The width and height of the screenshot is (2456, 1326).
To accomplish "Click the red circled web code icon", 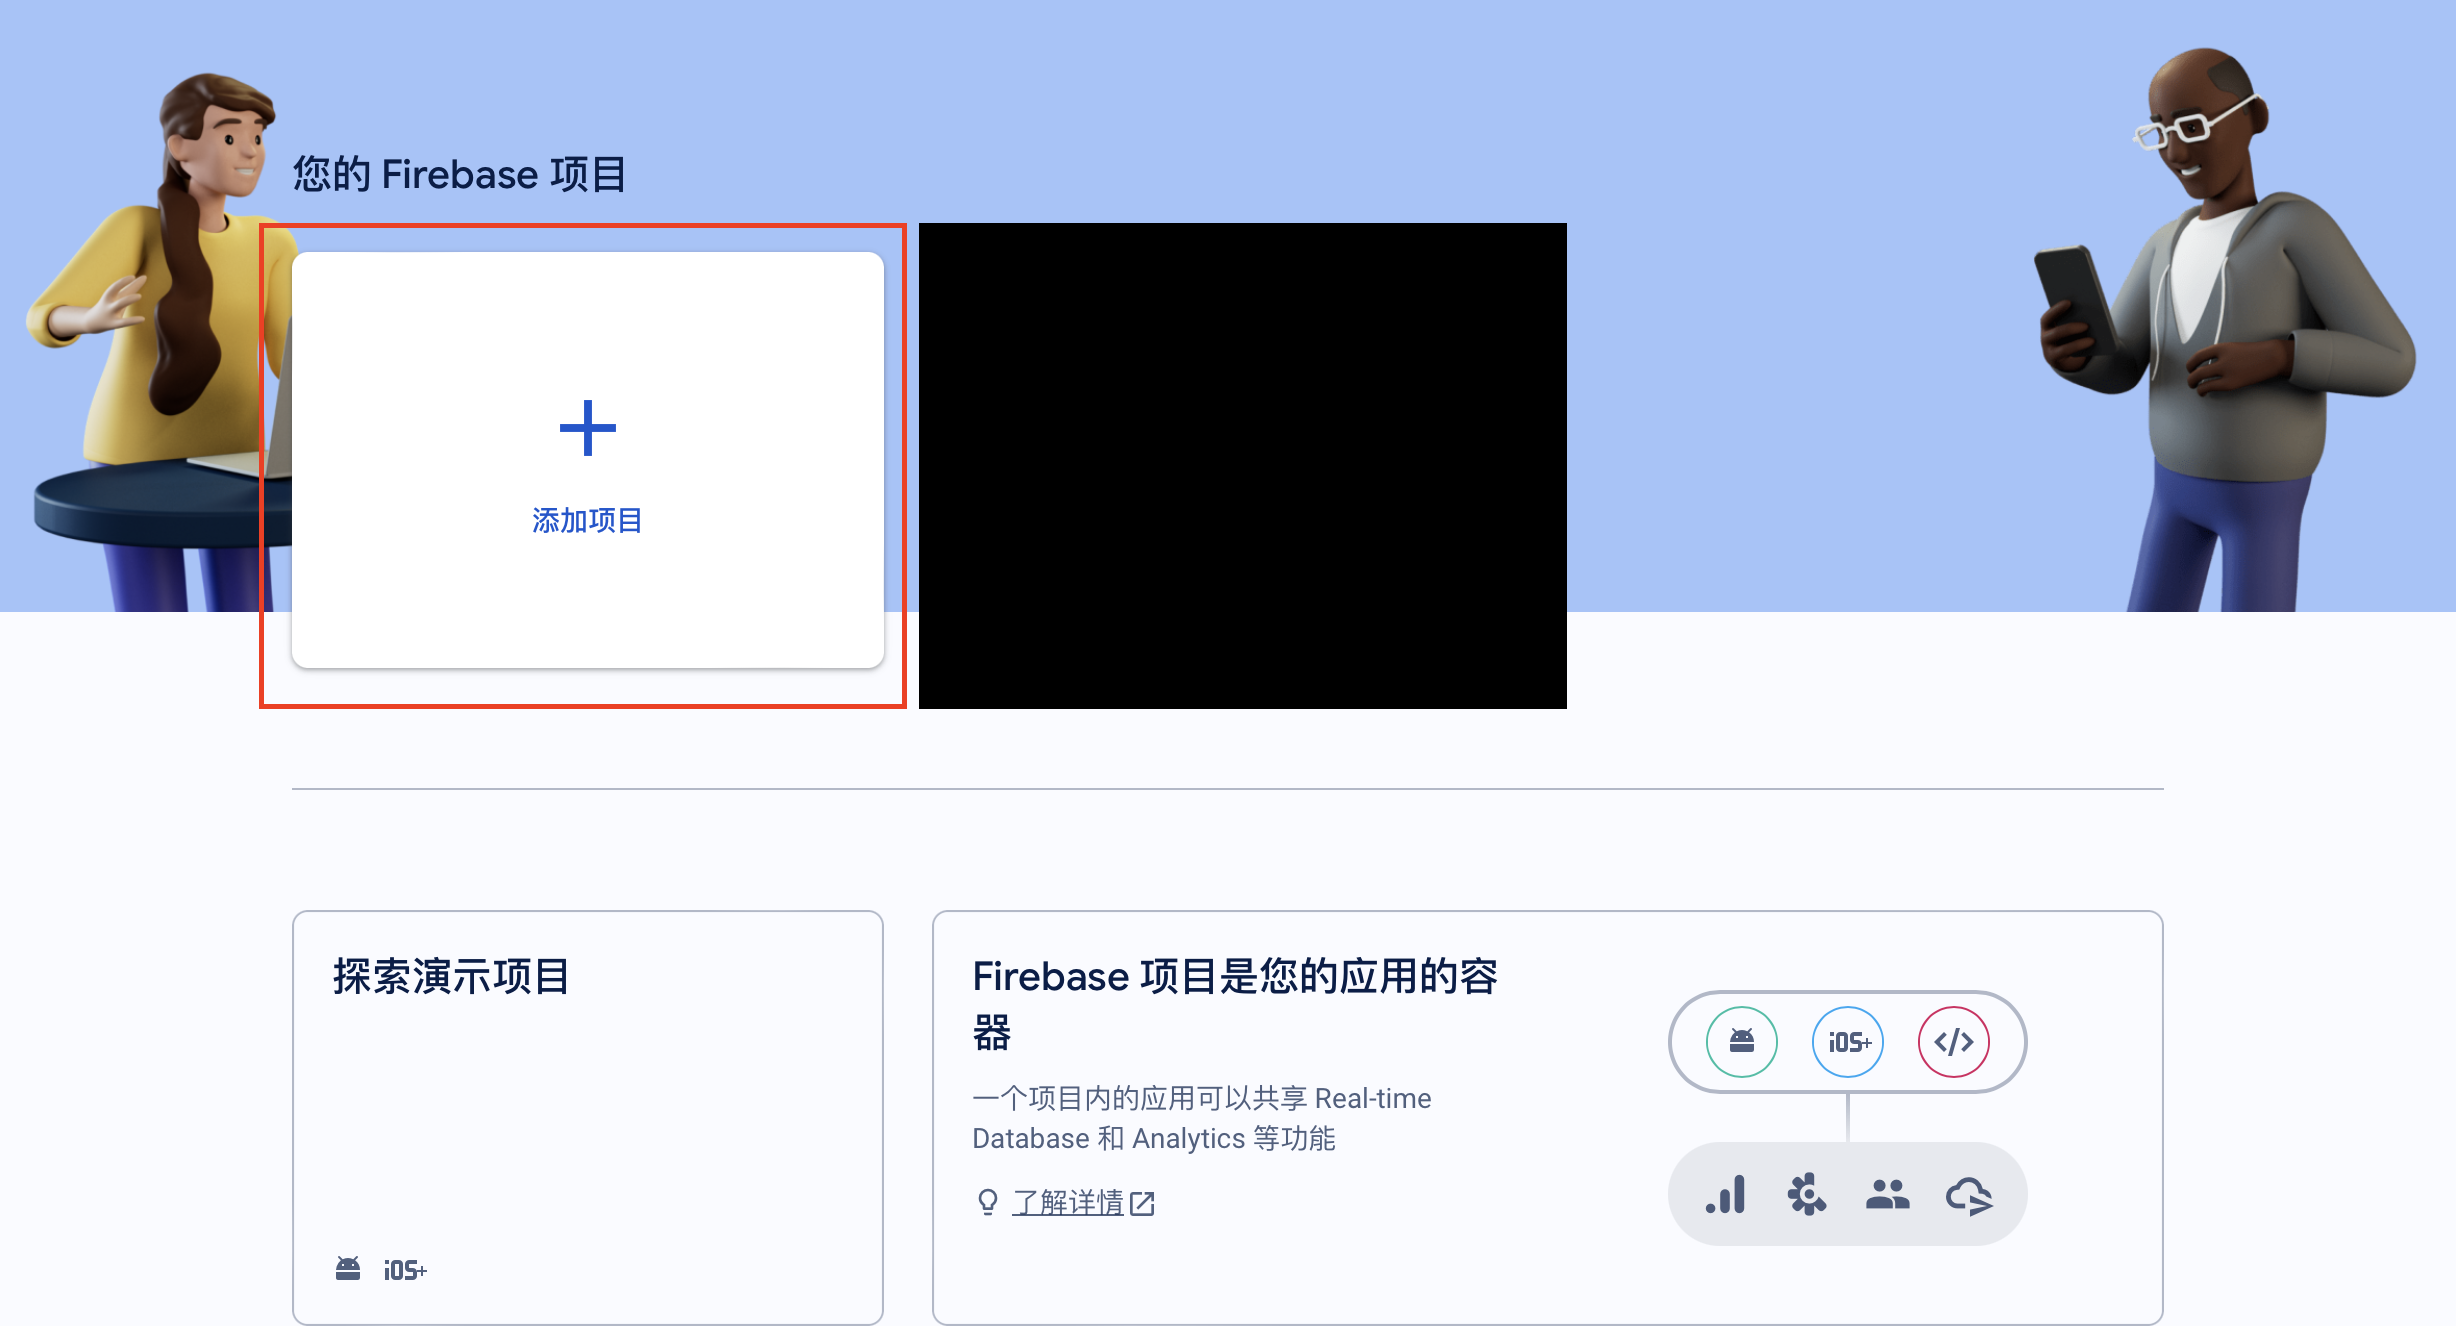I will coord(1953,1042).
